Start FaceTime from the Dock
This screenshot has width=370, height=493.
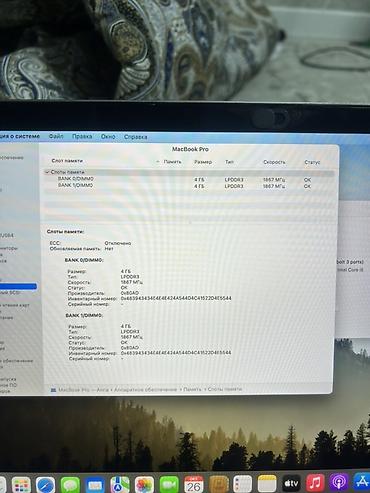click(x=169, y=485)
